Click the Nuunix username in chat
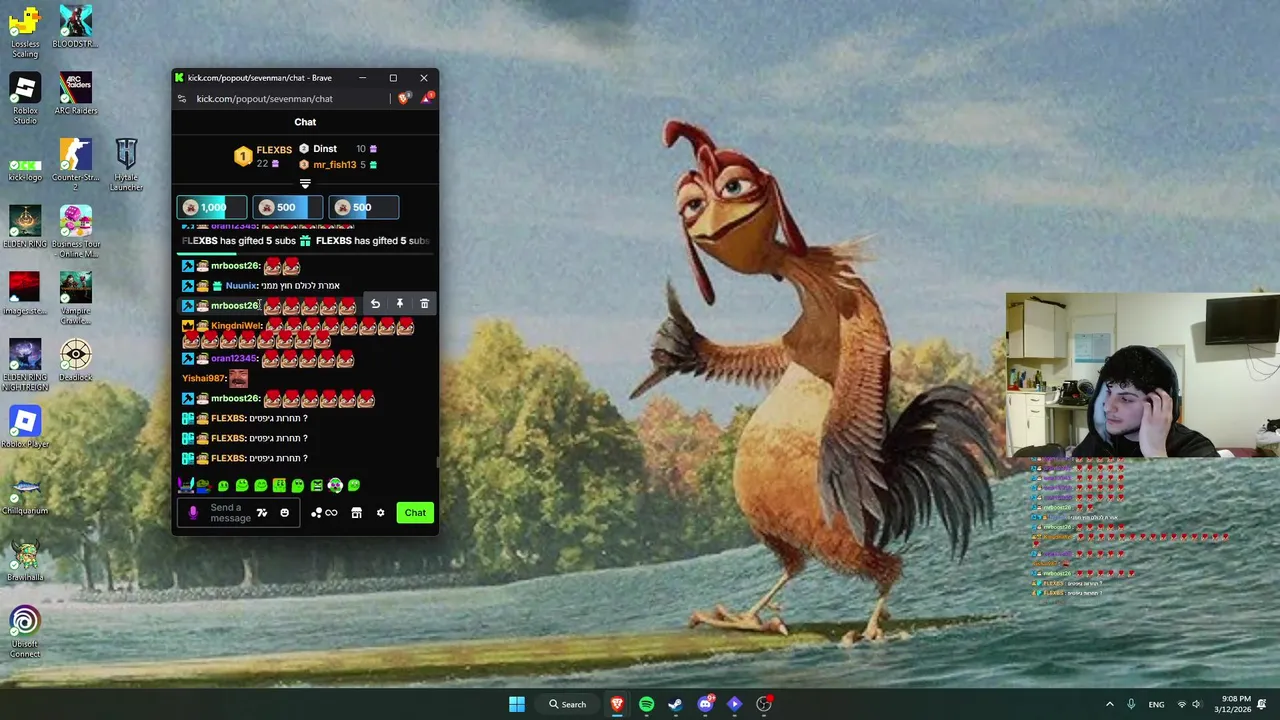The image size is (1280, 720). [241, 286]
